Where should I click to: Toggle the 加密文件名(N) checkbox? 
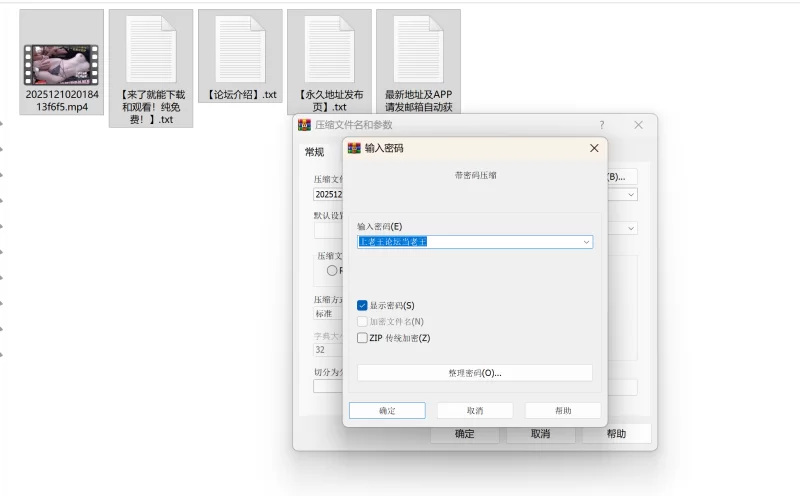pos(362,322)
